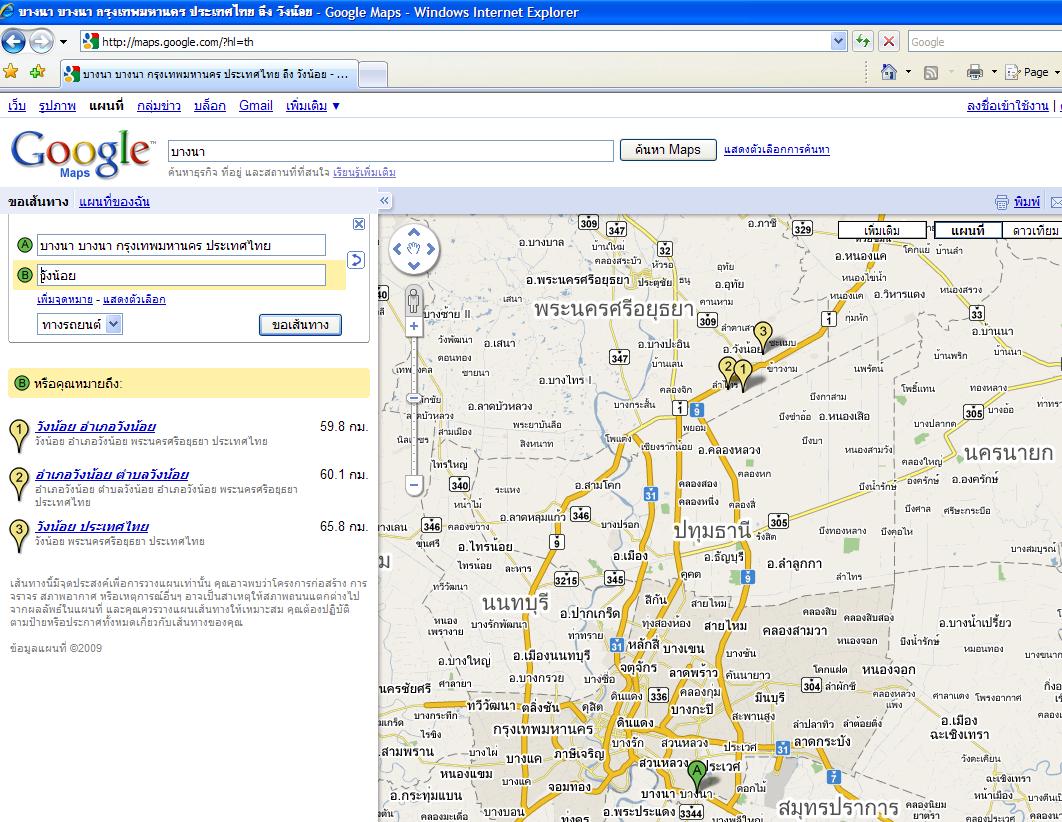Image resolution: width=1062 pixels, height=822 pixels.
Task: Open the เรียนรู้เพิ่มเติม link
Action: (x=364, y=172)
